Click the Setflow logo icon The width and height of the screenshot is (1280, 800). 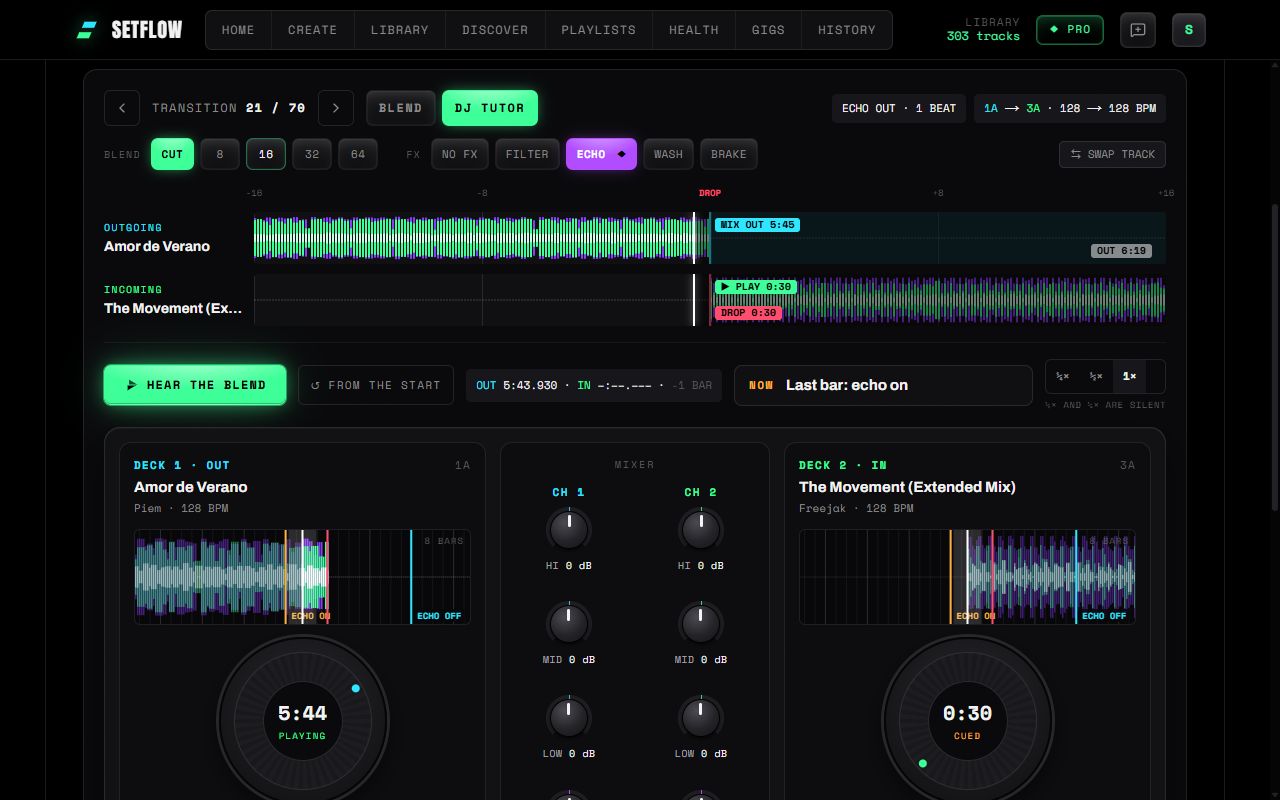click(x=87, y=30)
